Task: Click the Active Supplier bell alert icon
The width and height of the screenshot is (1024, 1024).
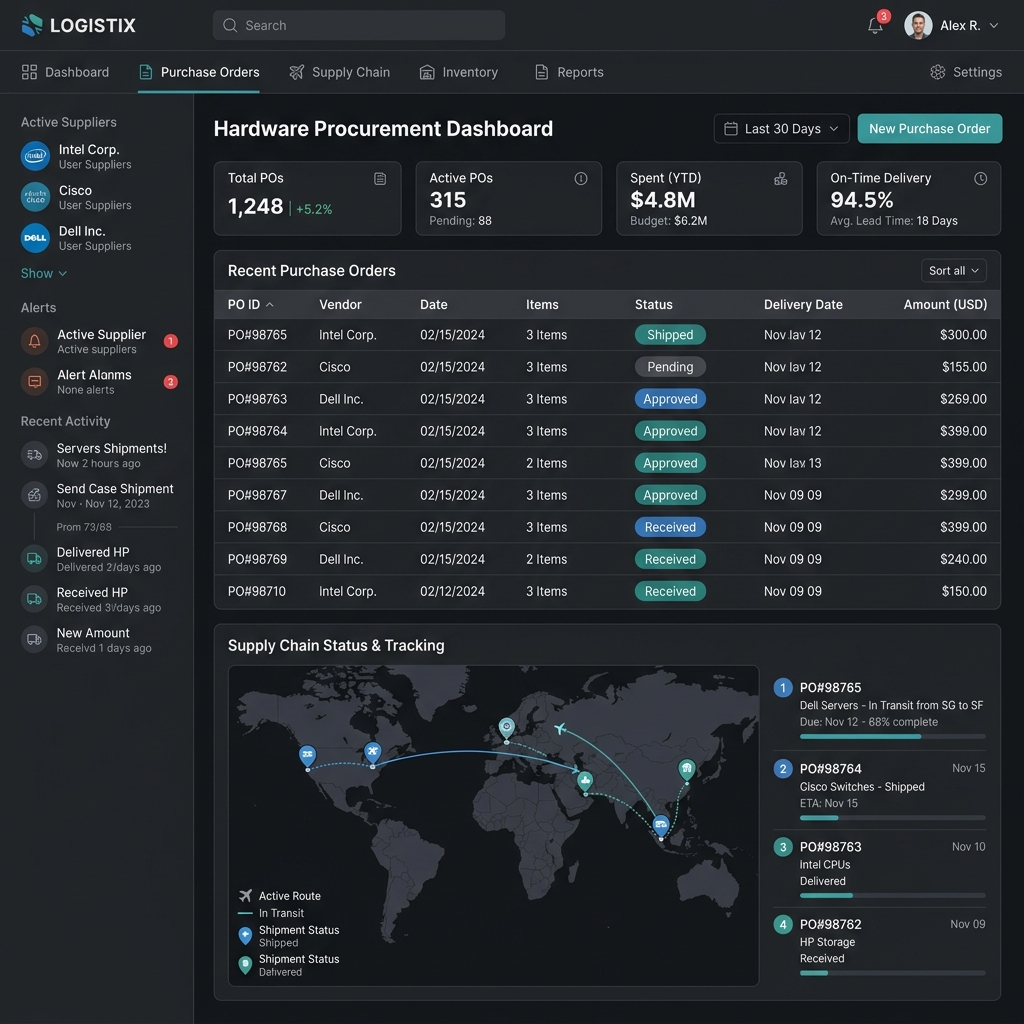Action: coord(35,341)
